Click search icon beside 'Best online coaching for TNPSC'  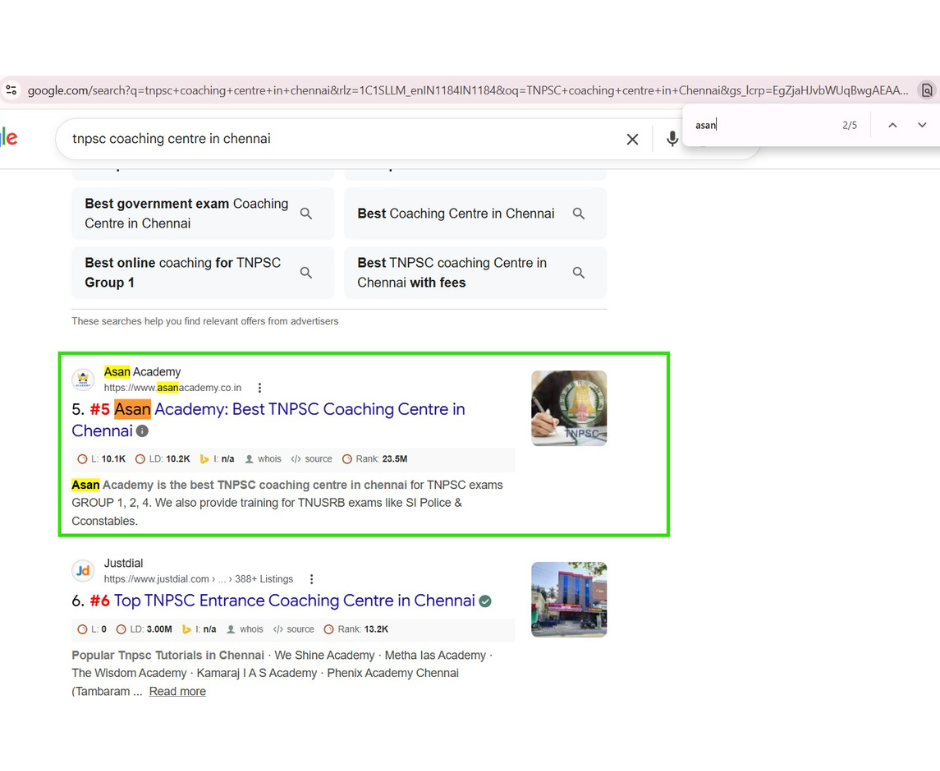(306, 273)
